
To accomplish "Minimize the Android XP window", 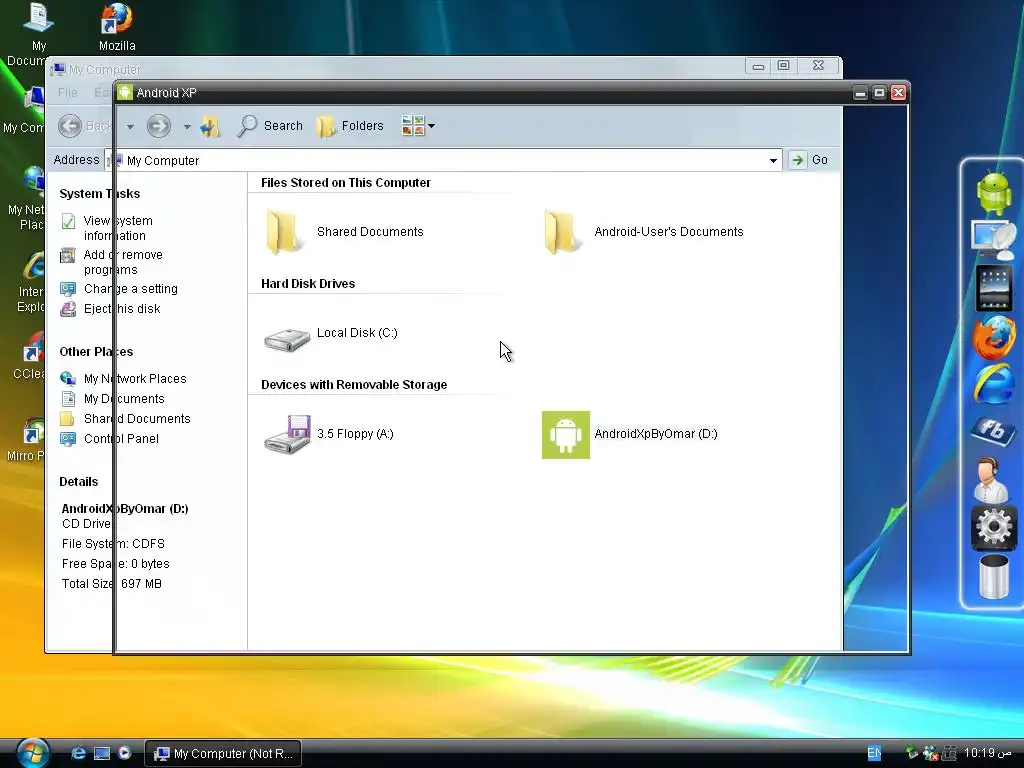I will point(861,93).
